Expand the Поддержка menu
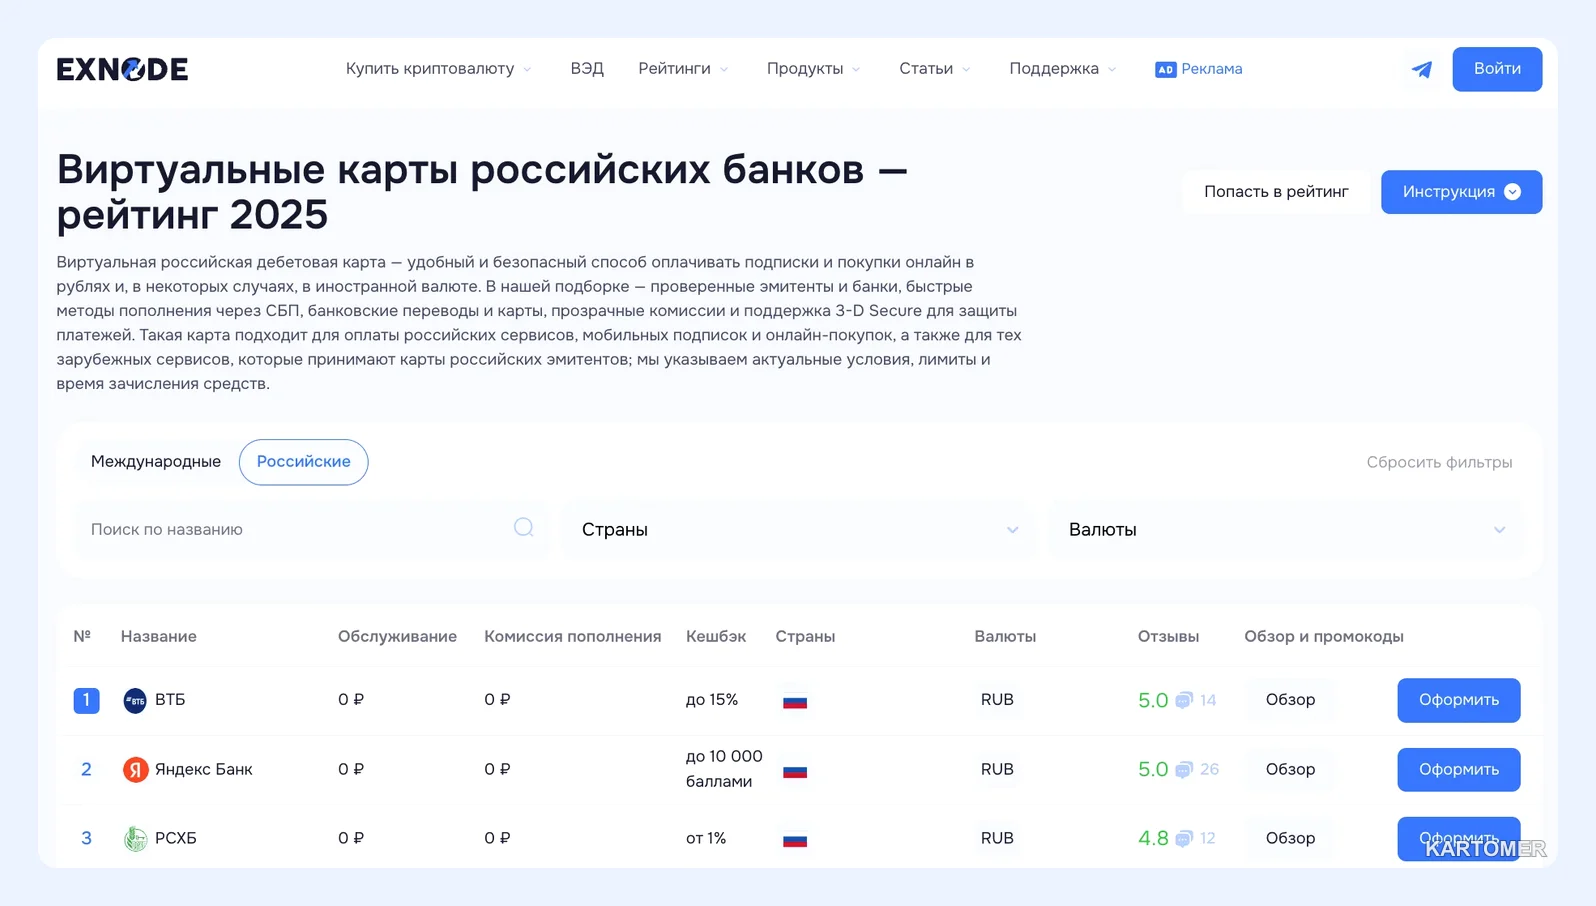The image size is (1596, 906). coord(1062,69)
